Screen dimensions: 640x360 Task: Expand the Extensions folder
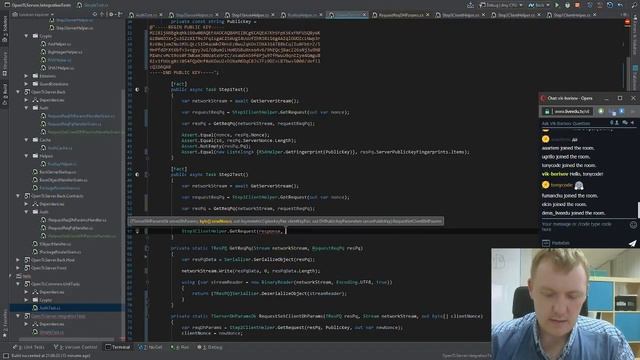[26, 76]
